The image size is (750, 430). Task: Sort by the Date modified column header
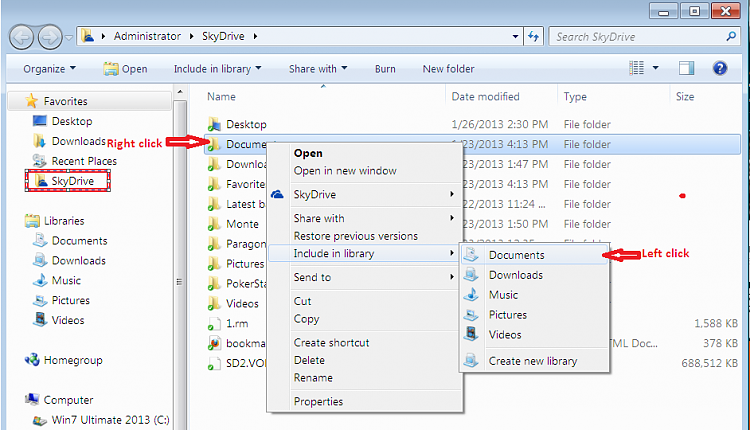tap(485, 97)
